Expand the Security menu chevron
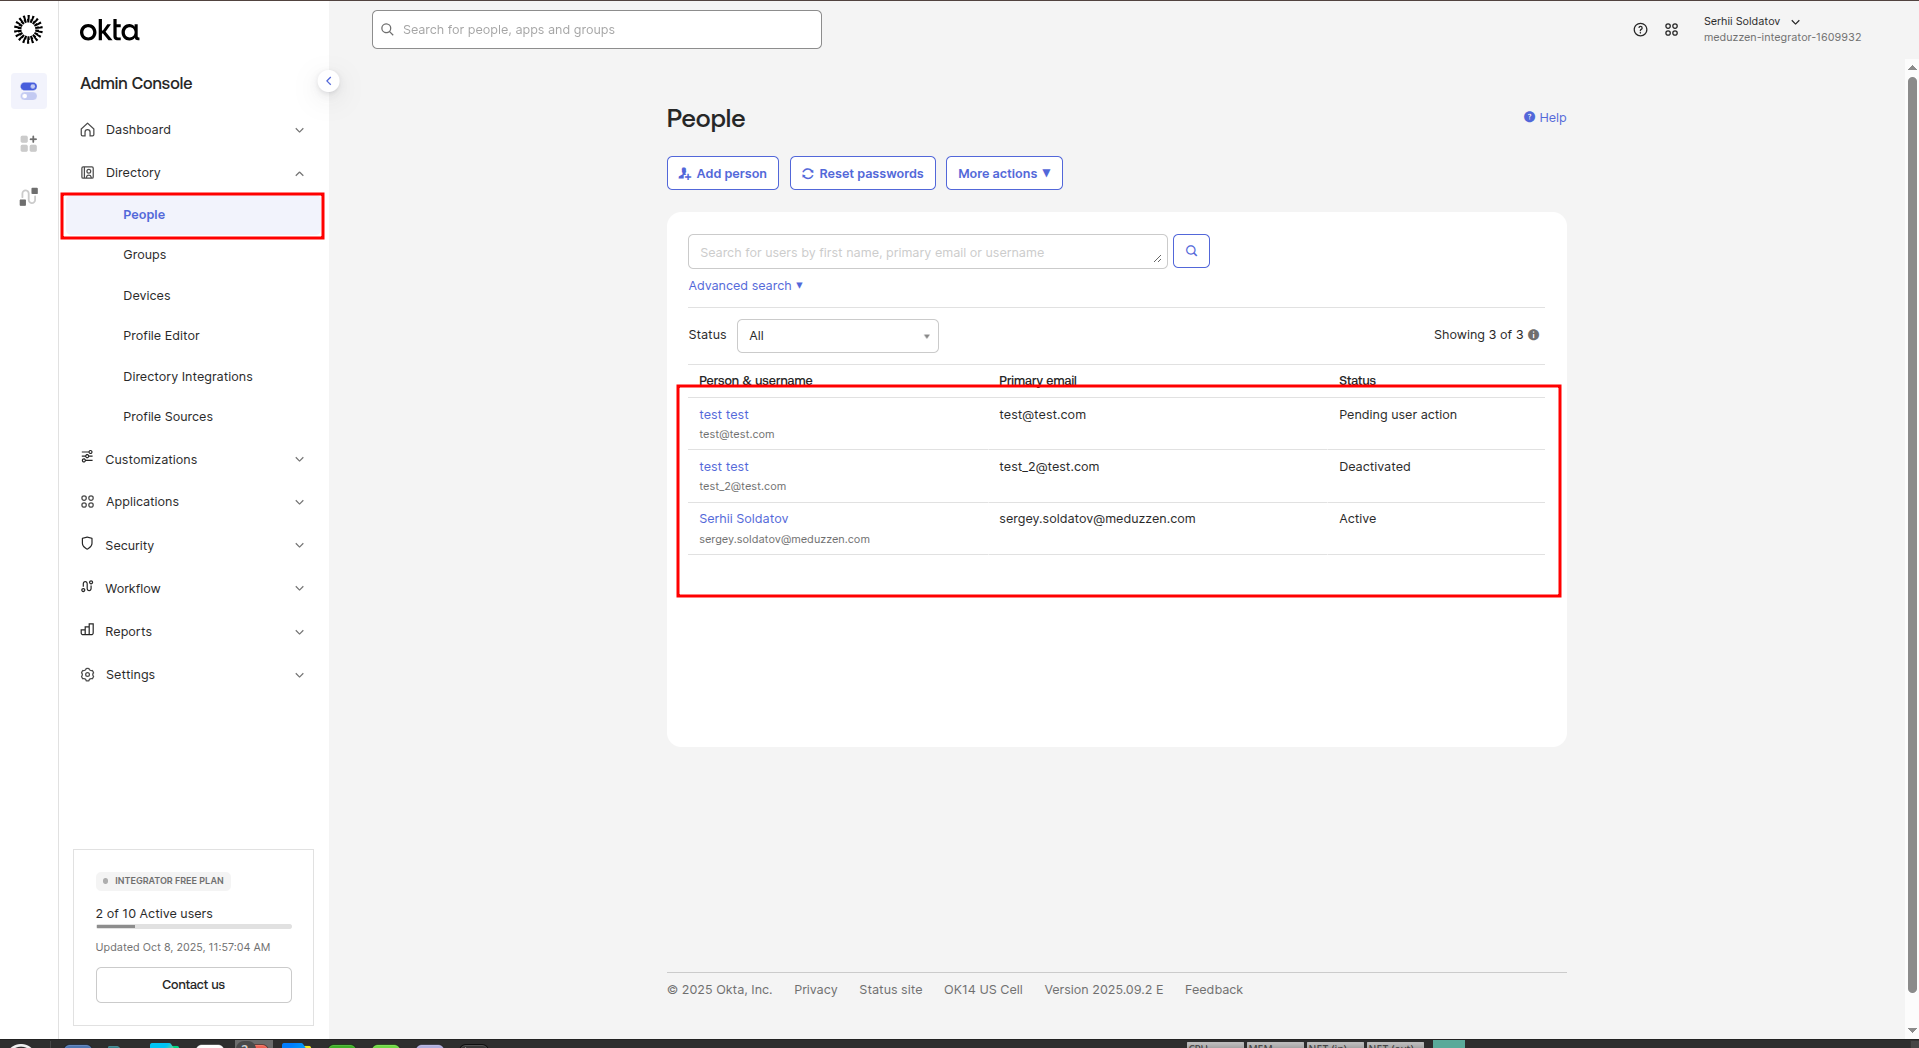This screenshot has height=1048, width=1919. click(299, 546)
